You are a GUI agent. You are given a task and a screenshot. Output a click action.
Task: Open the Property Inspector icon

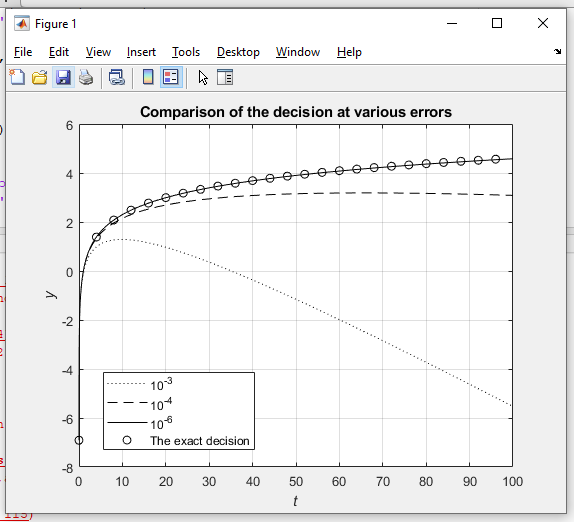(x=225, y=77)
